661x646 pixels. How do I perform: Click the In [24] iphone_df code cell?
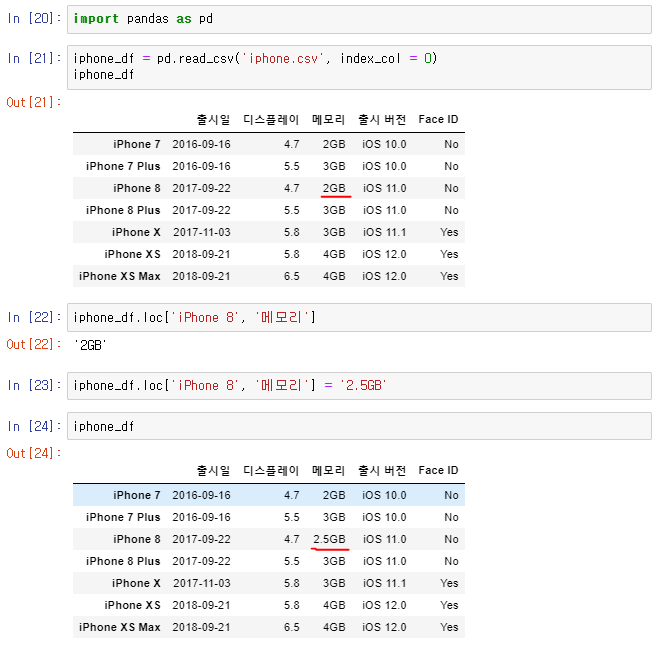click(359, 426)
